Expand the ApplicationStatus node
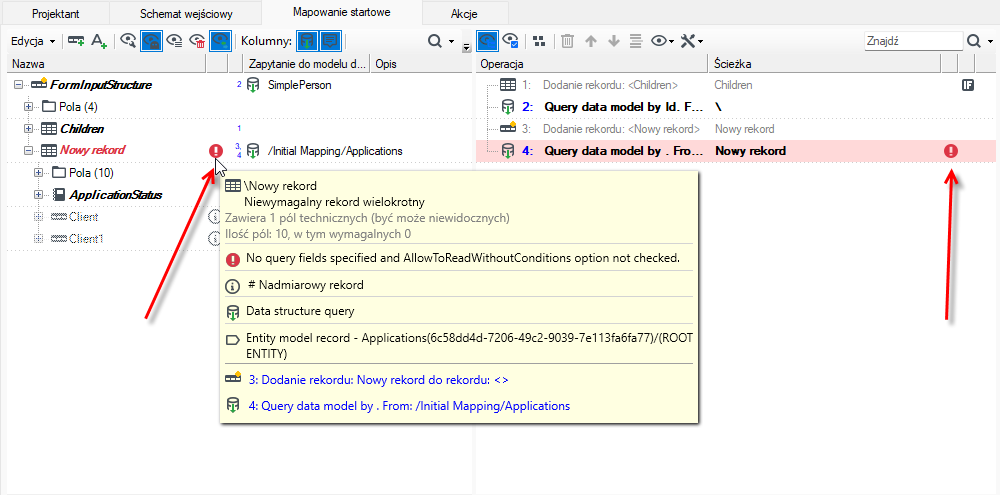The image size is (1000, 495). tap(38, 195)
